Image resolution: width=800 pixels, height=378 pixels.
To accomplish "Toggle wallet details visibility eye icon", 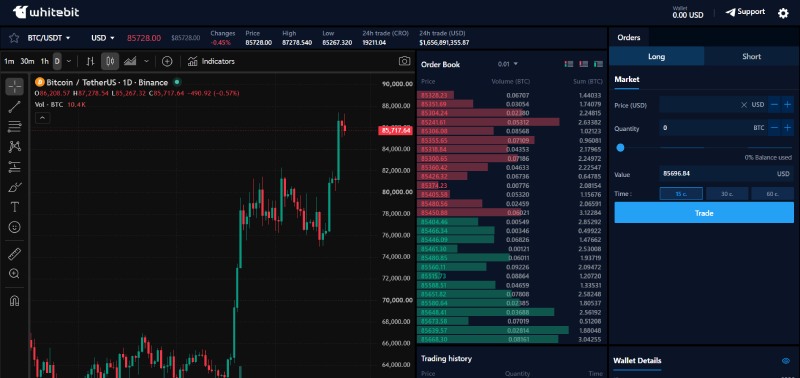I will [786, 361].
